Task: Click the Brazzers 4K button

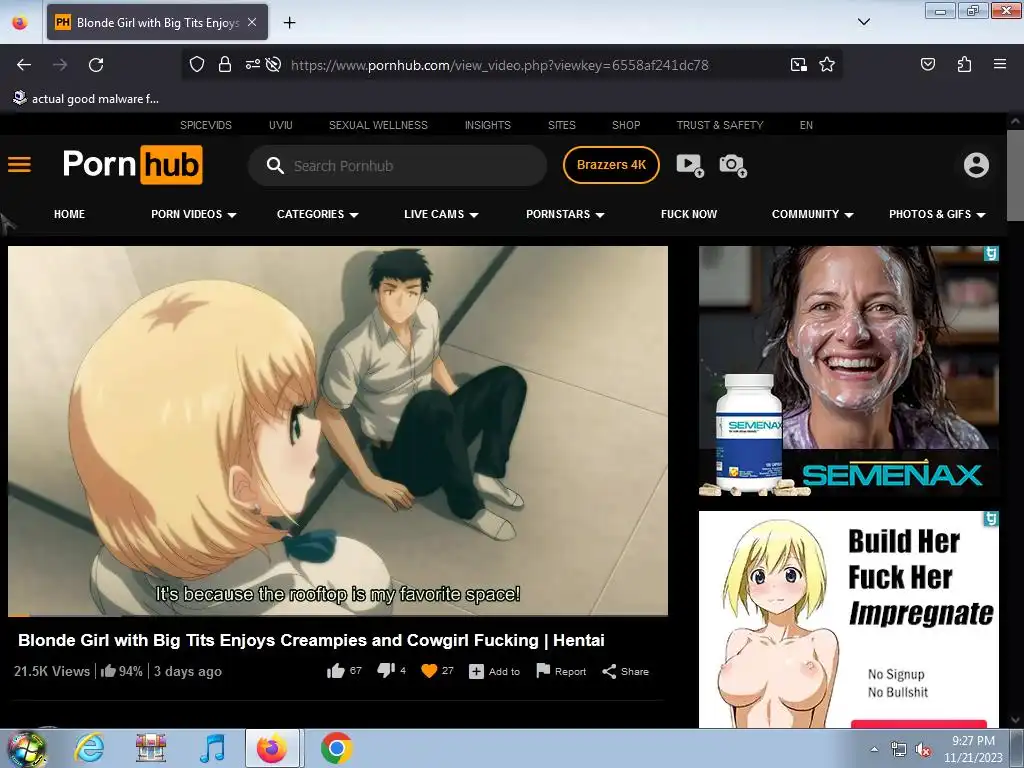Action: 611,165
